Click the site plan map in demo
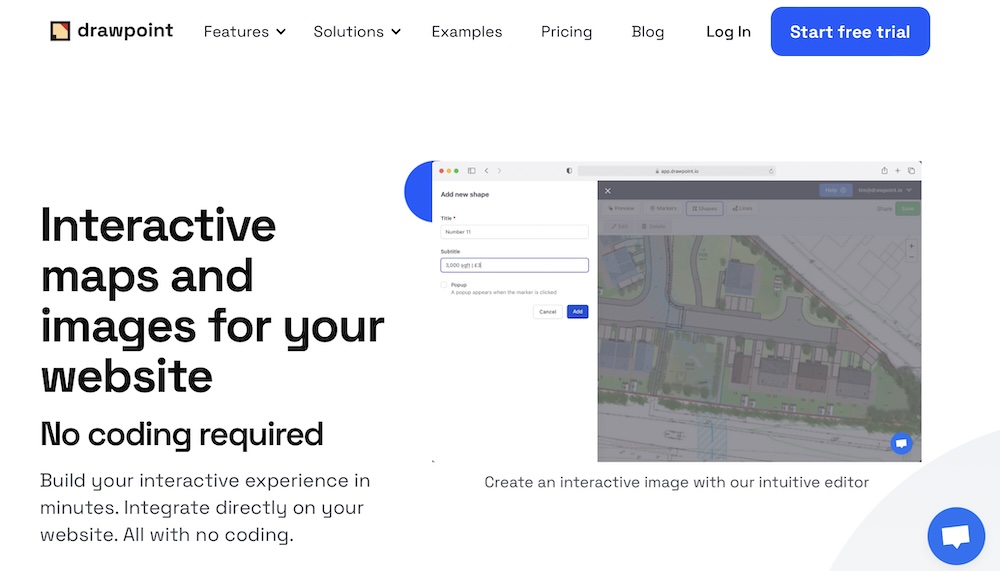Viewport: 1000px width, 571px height. (x=759, y=348)
